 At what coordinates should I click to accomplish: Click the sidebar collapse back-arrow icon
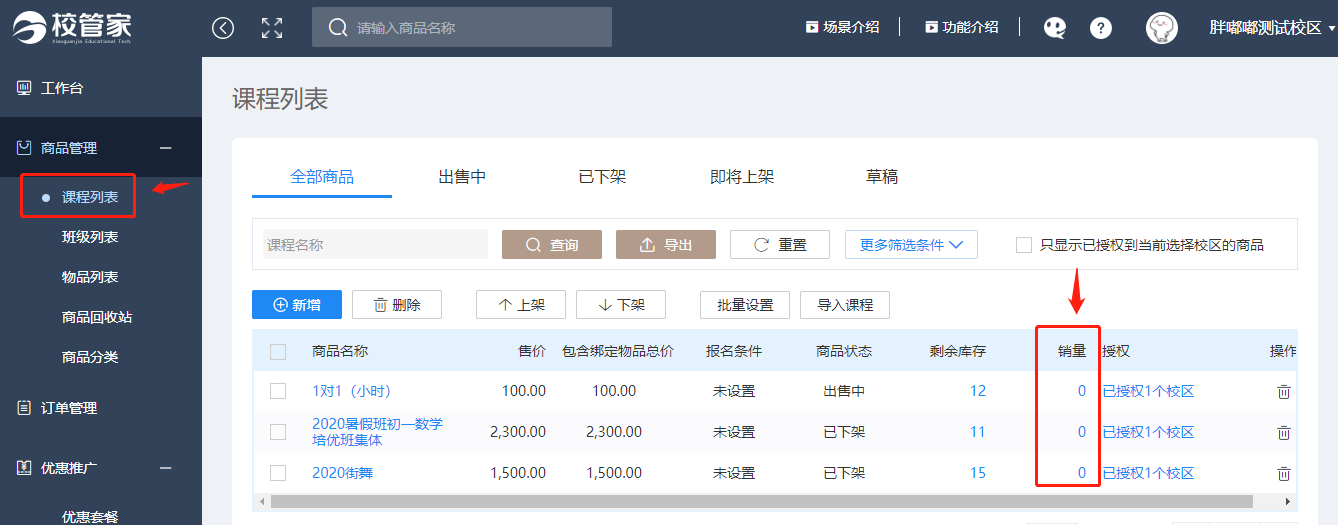[223, 28]
